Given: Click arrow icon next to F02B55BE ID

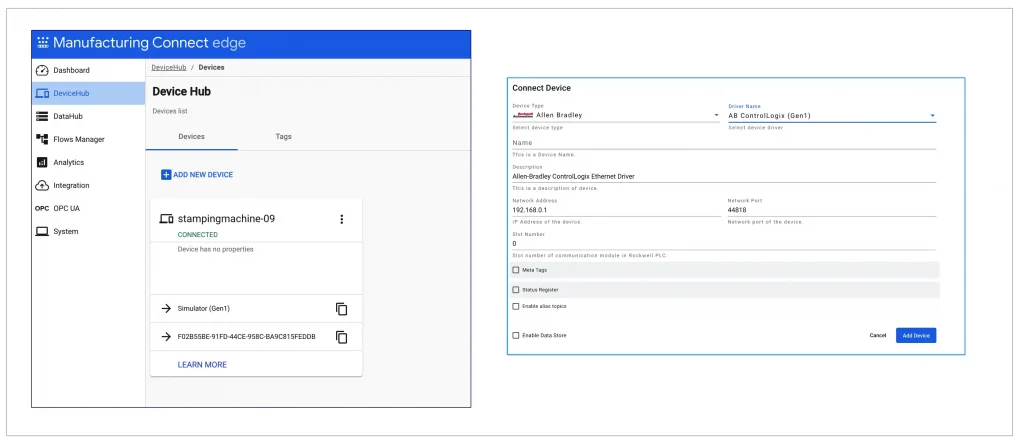Looking at the screenshot, I should pos(166,337).
